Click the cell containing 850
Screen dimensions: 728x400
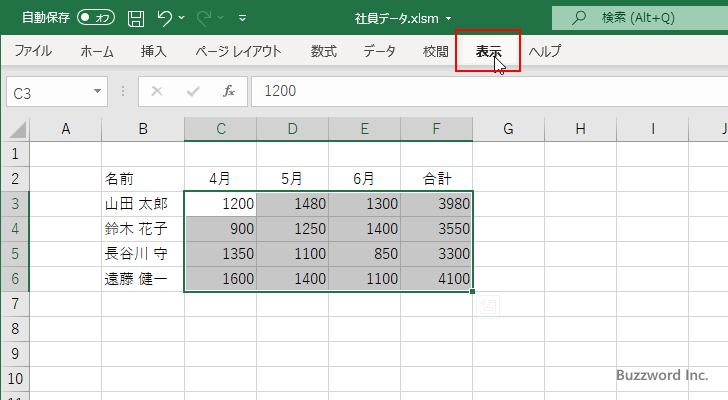point(364,254)
